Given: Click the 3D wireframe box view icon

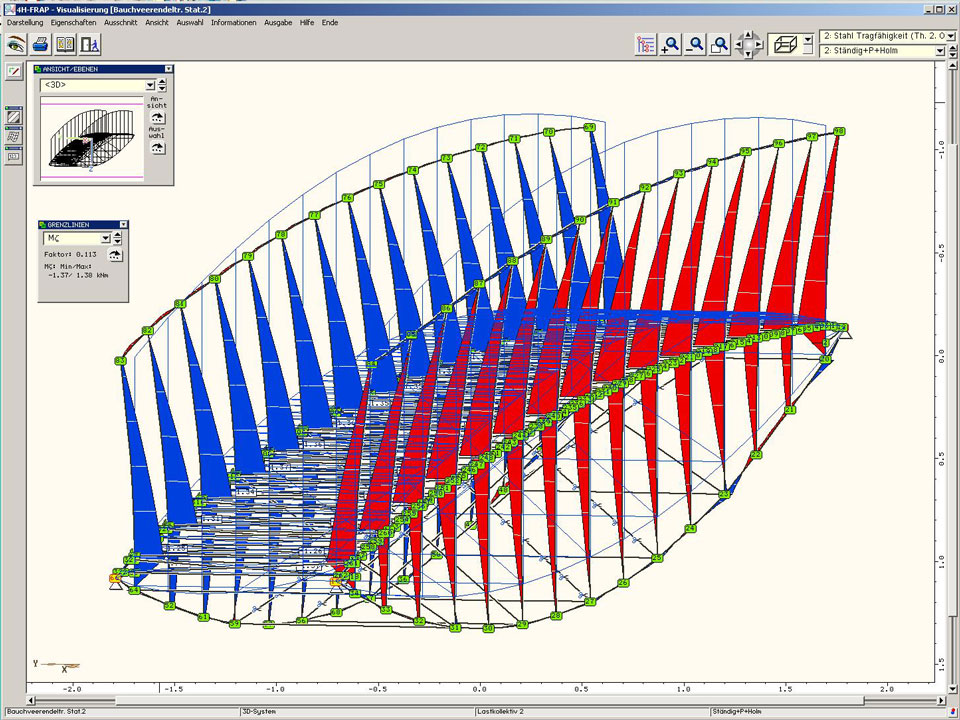Looking at the screenshot, I should tap(787, 44).
